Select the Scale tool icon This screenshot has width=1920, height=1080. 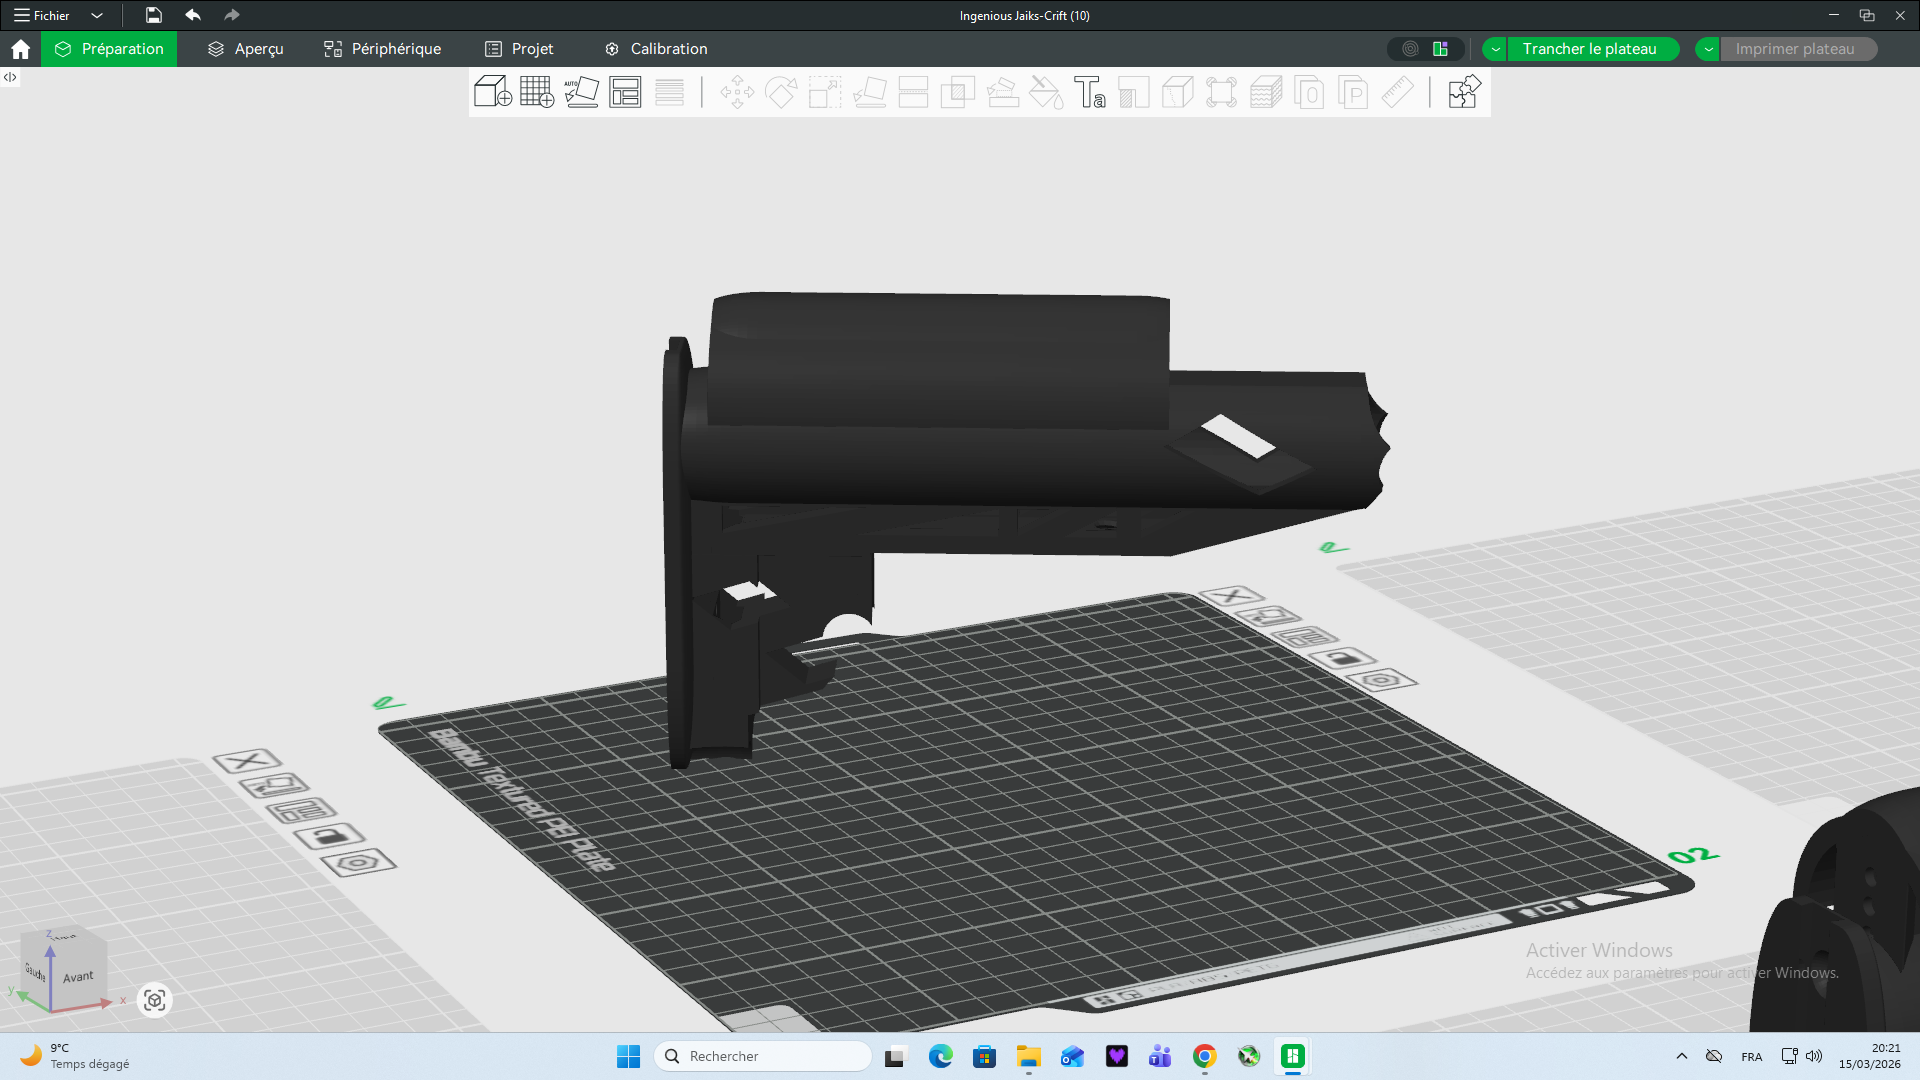[x=825, y=92]
